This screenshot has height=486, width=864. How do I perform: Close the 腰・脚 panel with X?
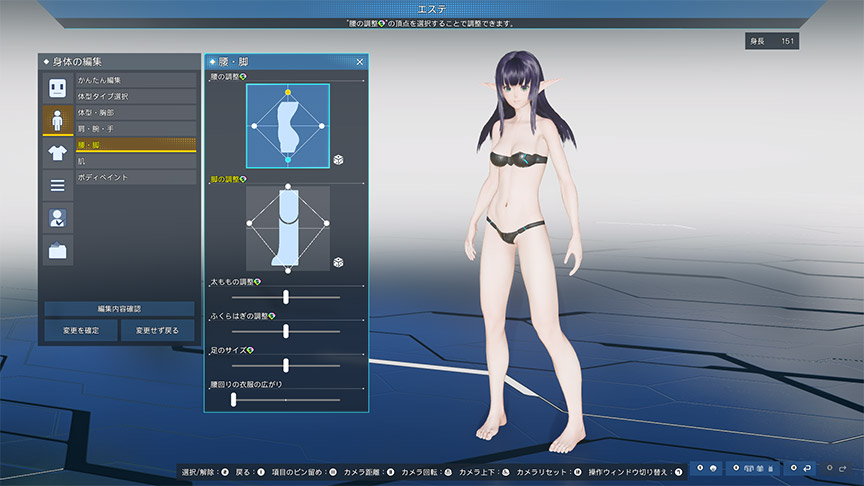(360, 62)
